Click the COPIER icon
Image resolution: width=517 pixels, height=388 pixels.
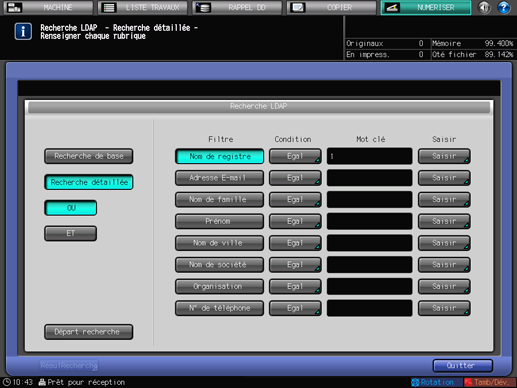(x=298, y=7)
